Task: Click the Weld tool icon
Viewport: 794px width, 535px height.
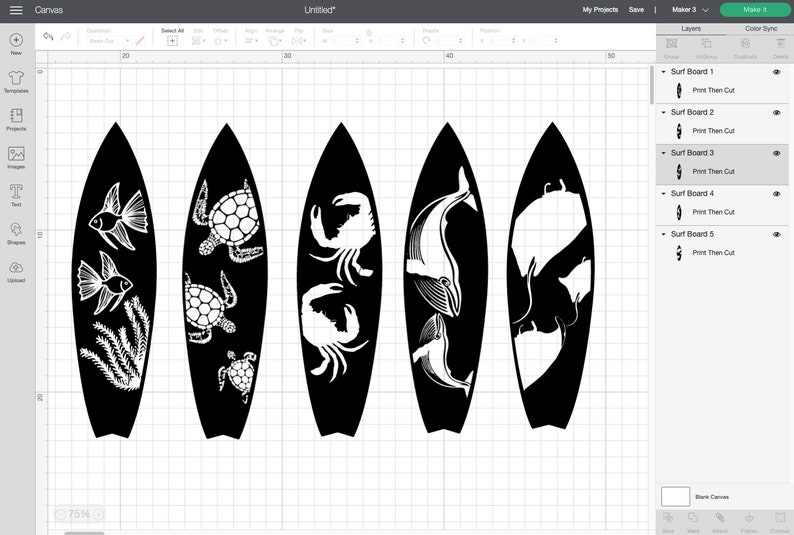Action: (693, 518)
